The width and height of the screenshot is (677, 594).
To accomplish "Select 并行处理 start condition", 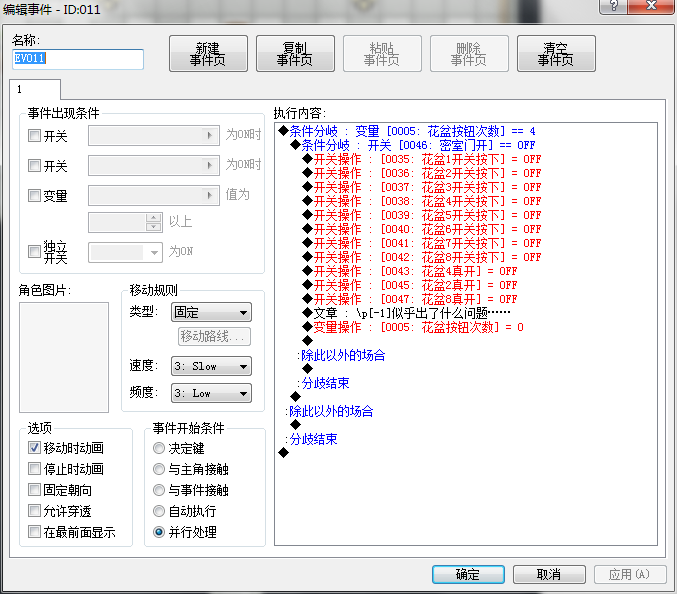I will tap(159, 532).
